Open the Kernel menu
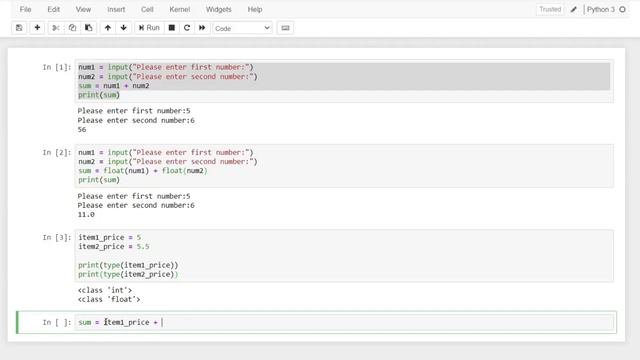This screenshot has height=360, width=640. coord(180,9)
